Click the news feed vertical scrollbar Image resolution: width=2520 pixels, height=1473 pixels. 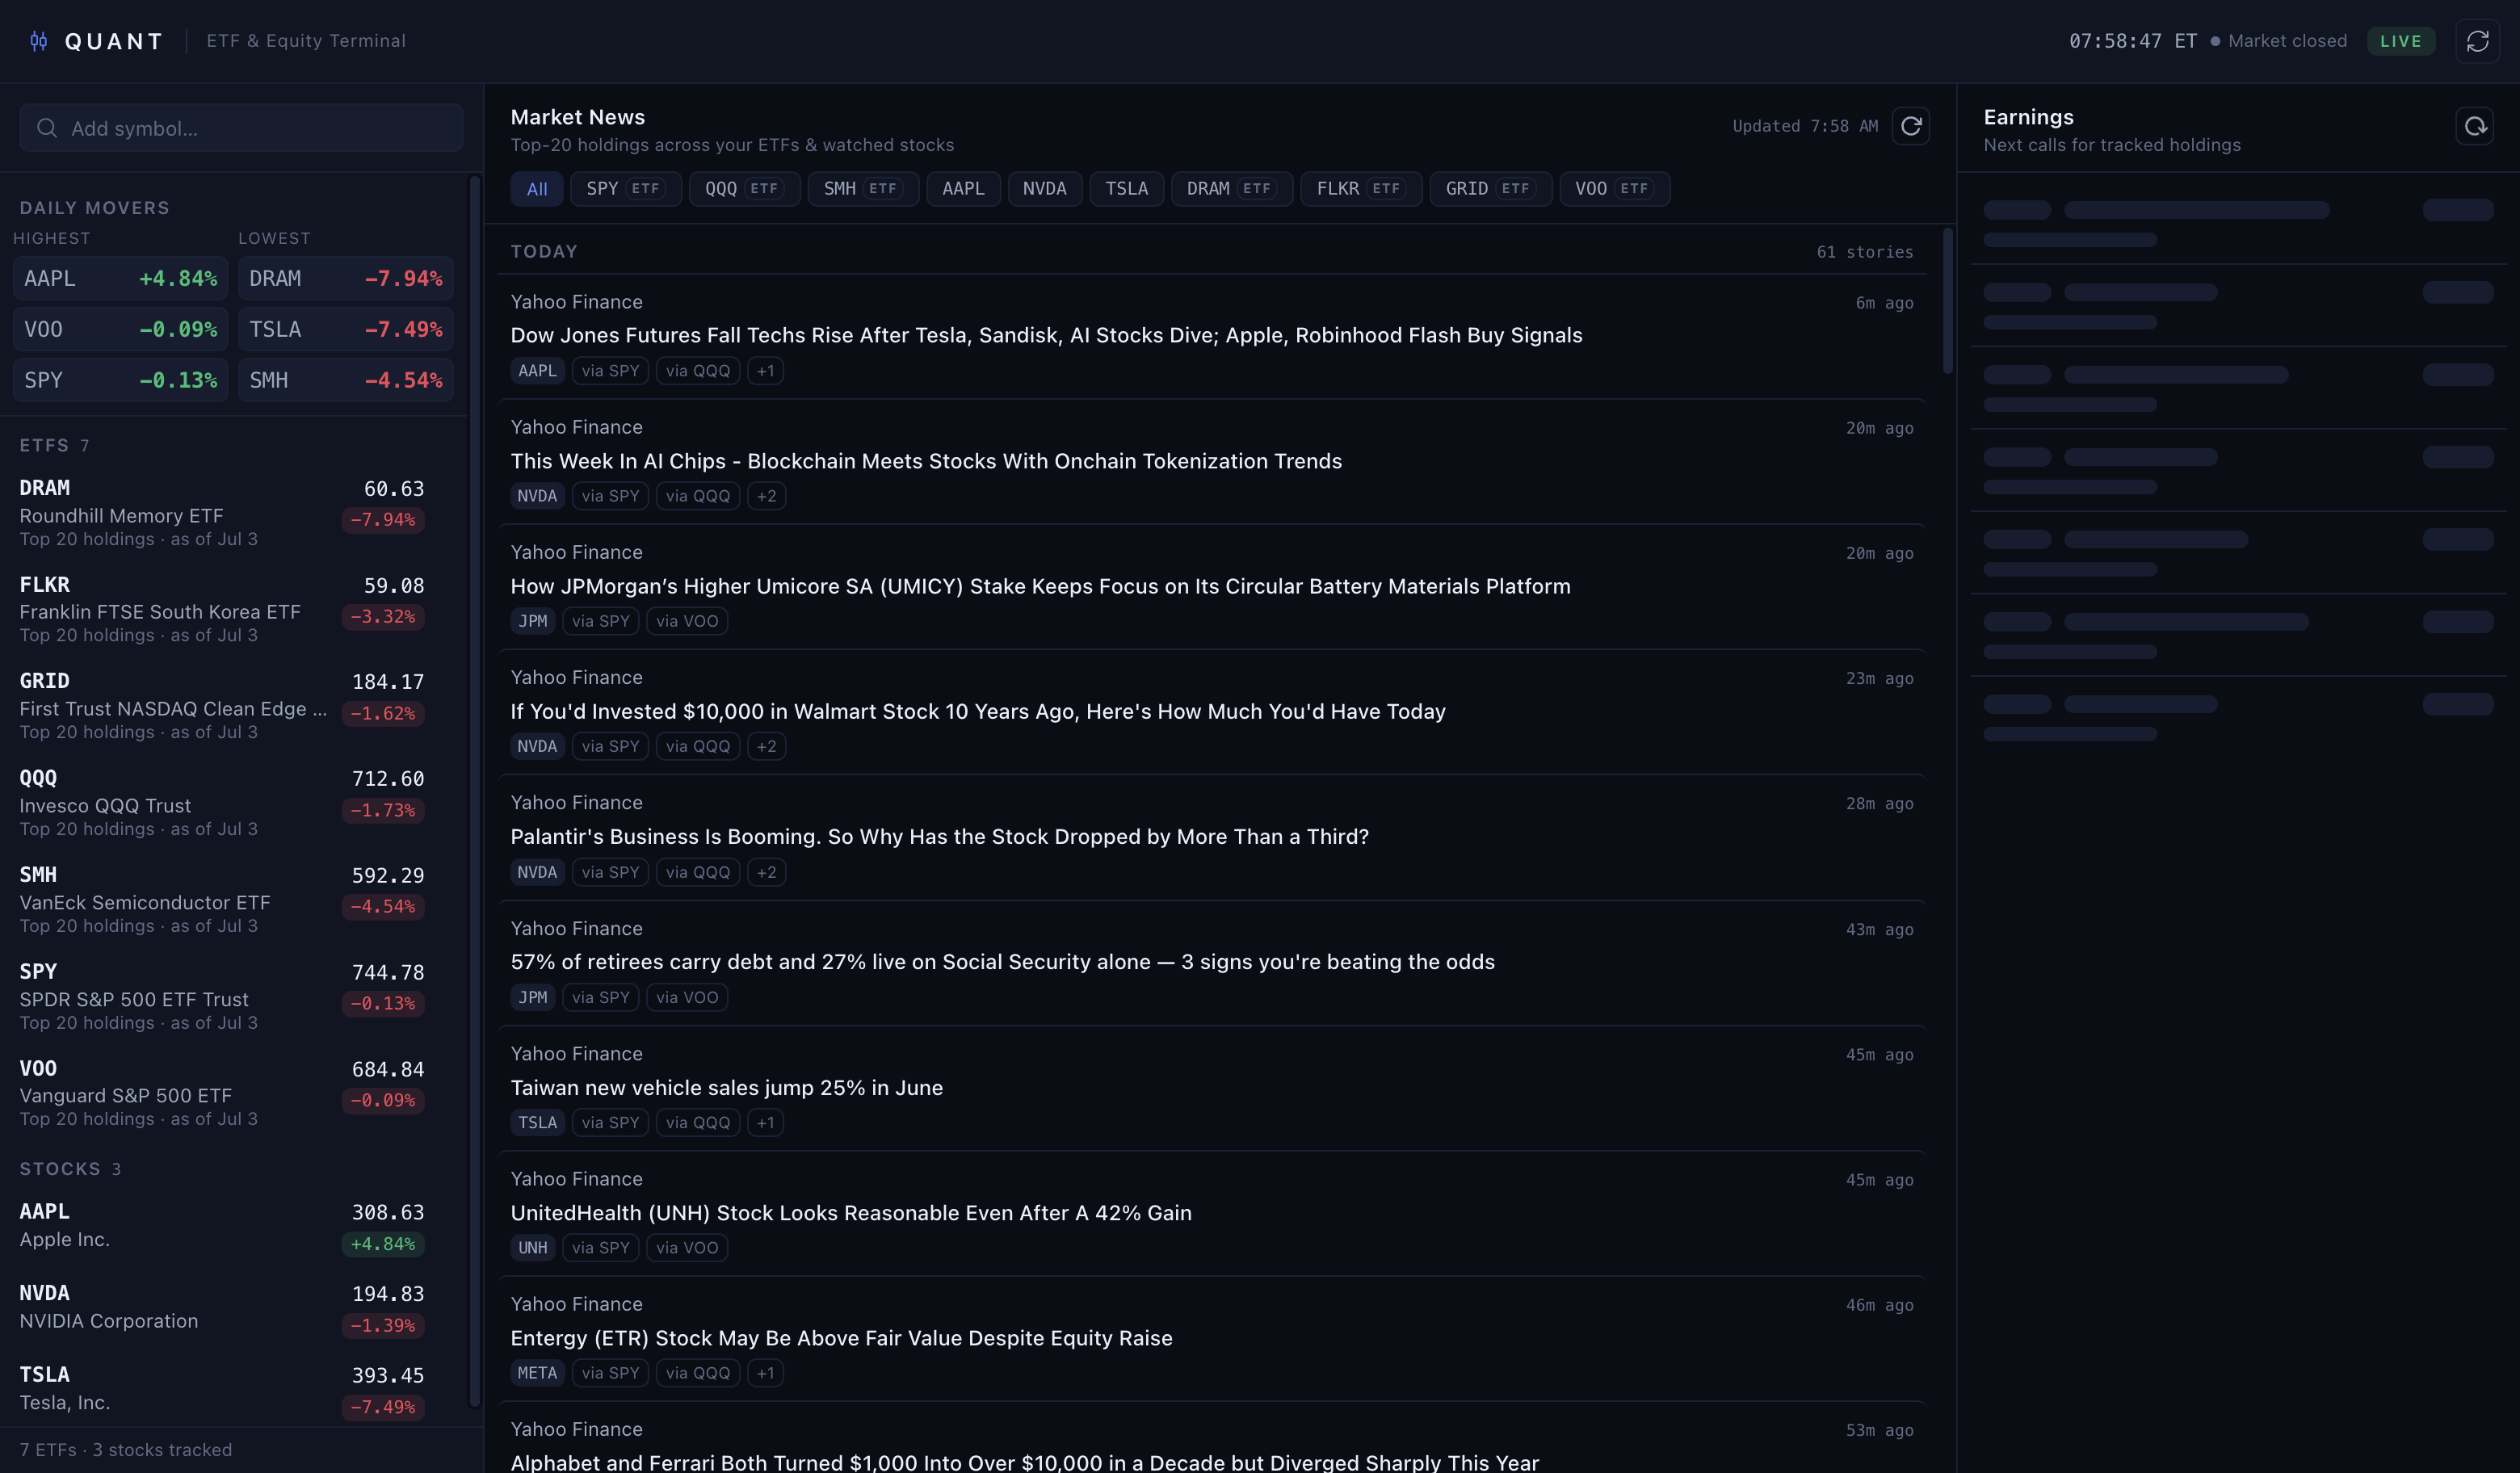point(1947,301)
